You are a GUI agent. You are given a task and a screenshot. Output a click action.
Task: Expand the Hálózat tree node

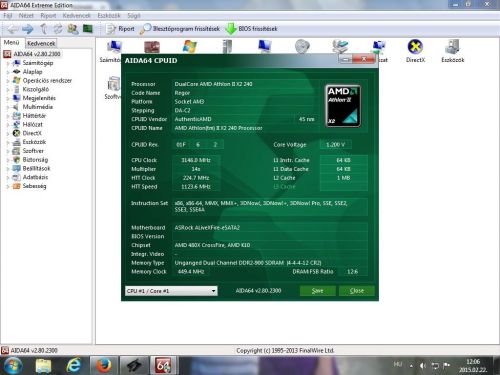8,125
